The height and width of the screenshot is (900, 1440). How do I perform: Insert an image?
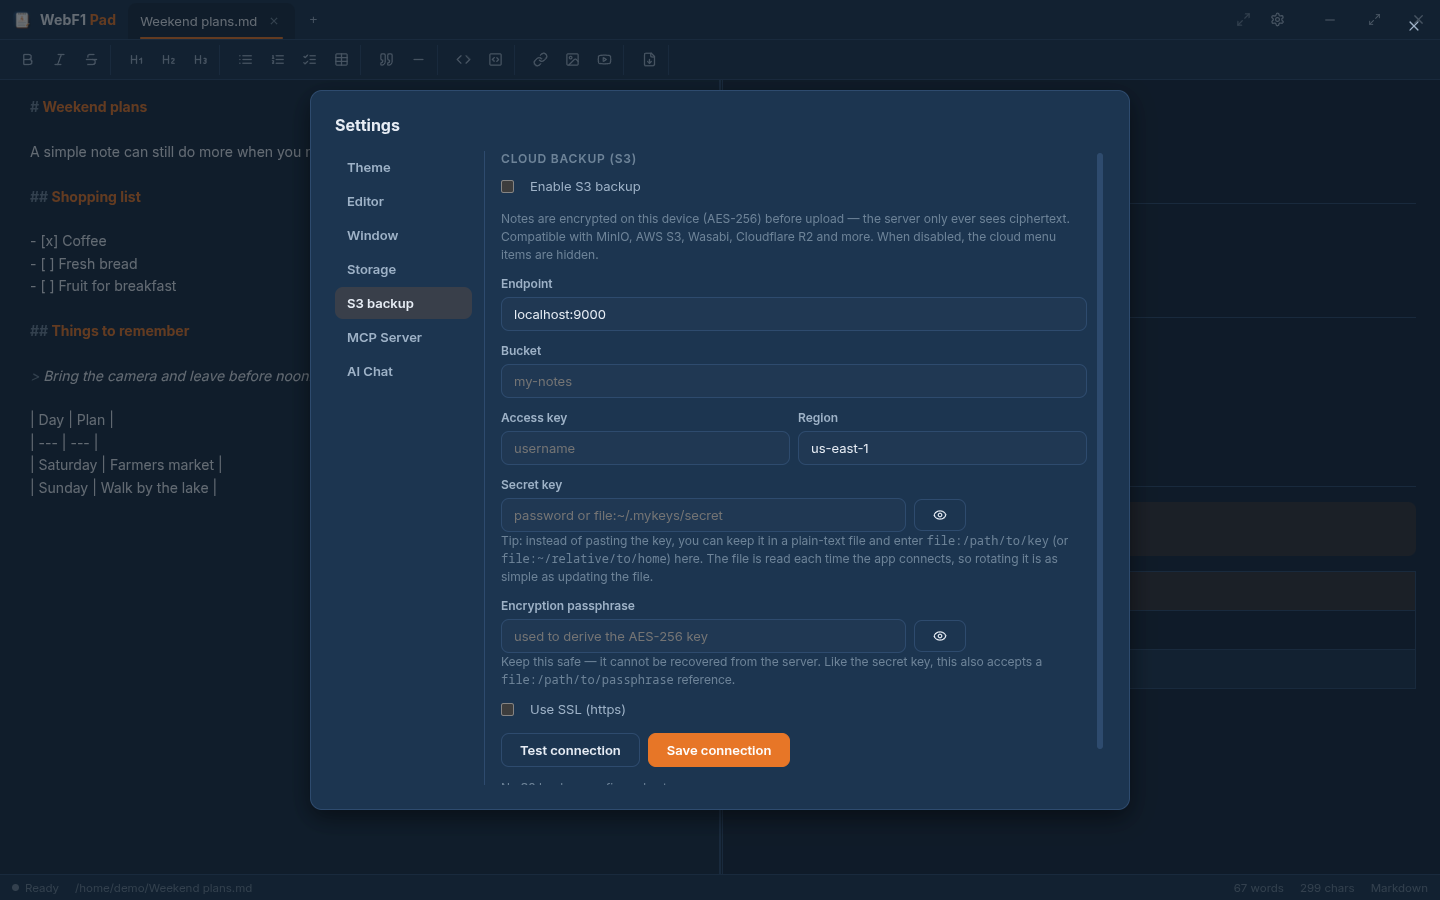pos(573,60)
